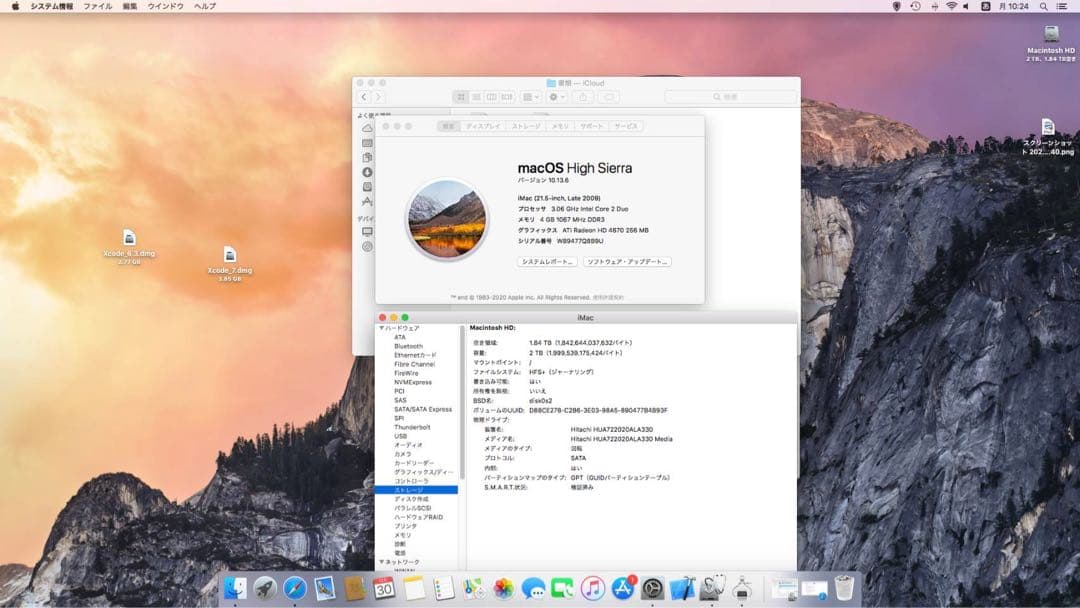Click the Spotlight search icon in the menu bar

click(1044, 6)
